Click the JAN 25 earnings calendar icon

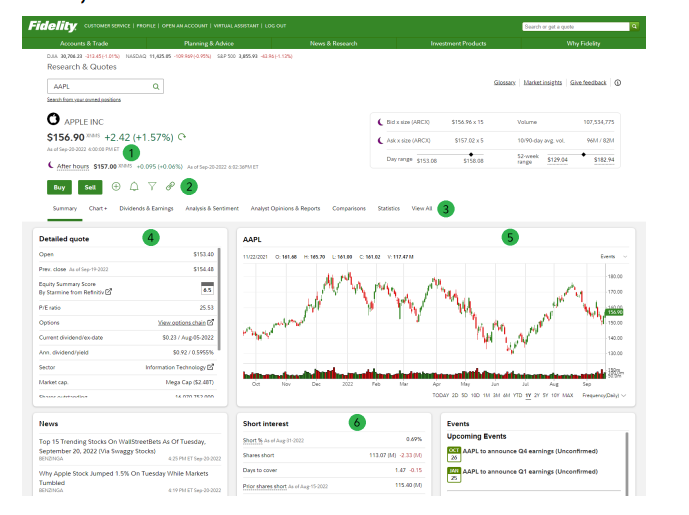click(x=454, y=475)
